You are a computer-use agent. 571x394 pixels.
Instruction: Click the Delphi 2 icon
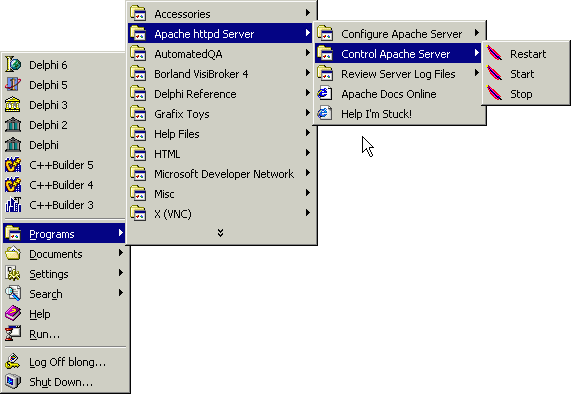click(x=13, y=125)
